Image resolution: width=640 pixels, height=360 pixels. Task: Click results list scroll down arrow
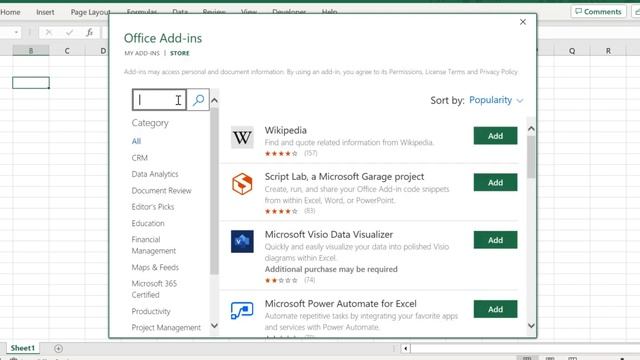(x=531, y=326)
